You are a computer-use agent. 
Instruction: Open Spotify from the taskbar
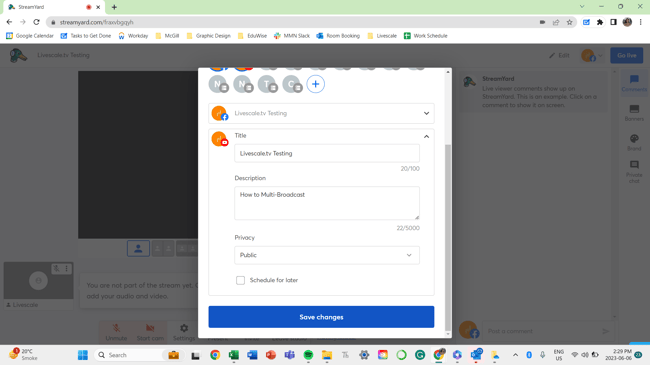[x=308, y=355]
